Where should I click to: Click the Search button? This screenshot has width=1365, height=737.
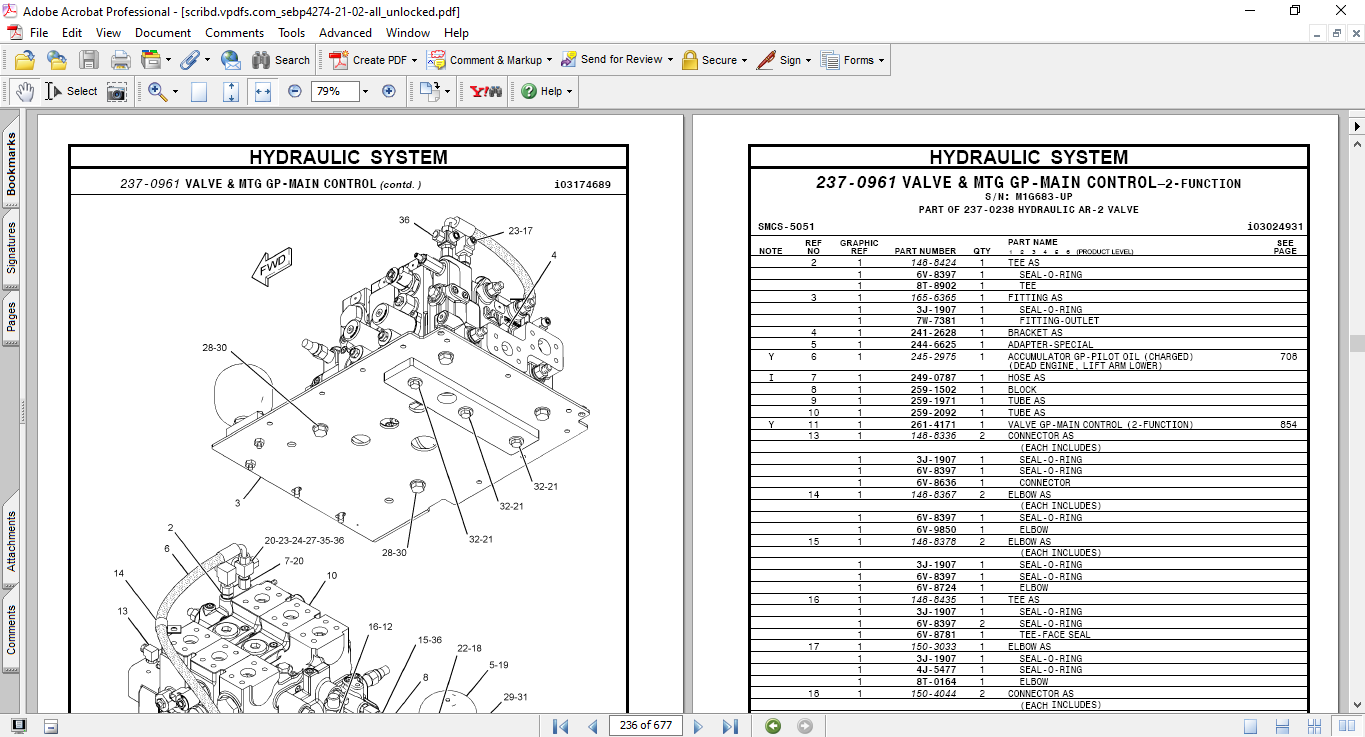(281, 60)
